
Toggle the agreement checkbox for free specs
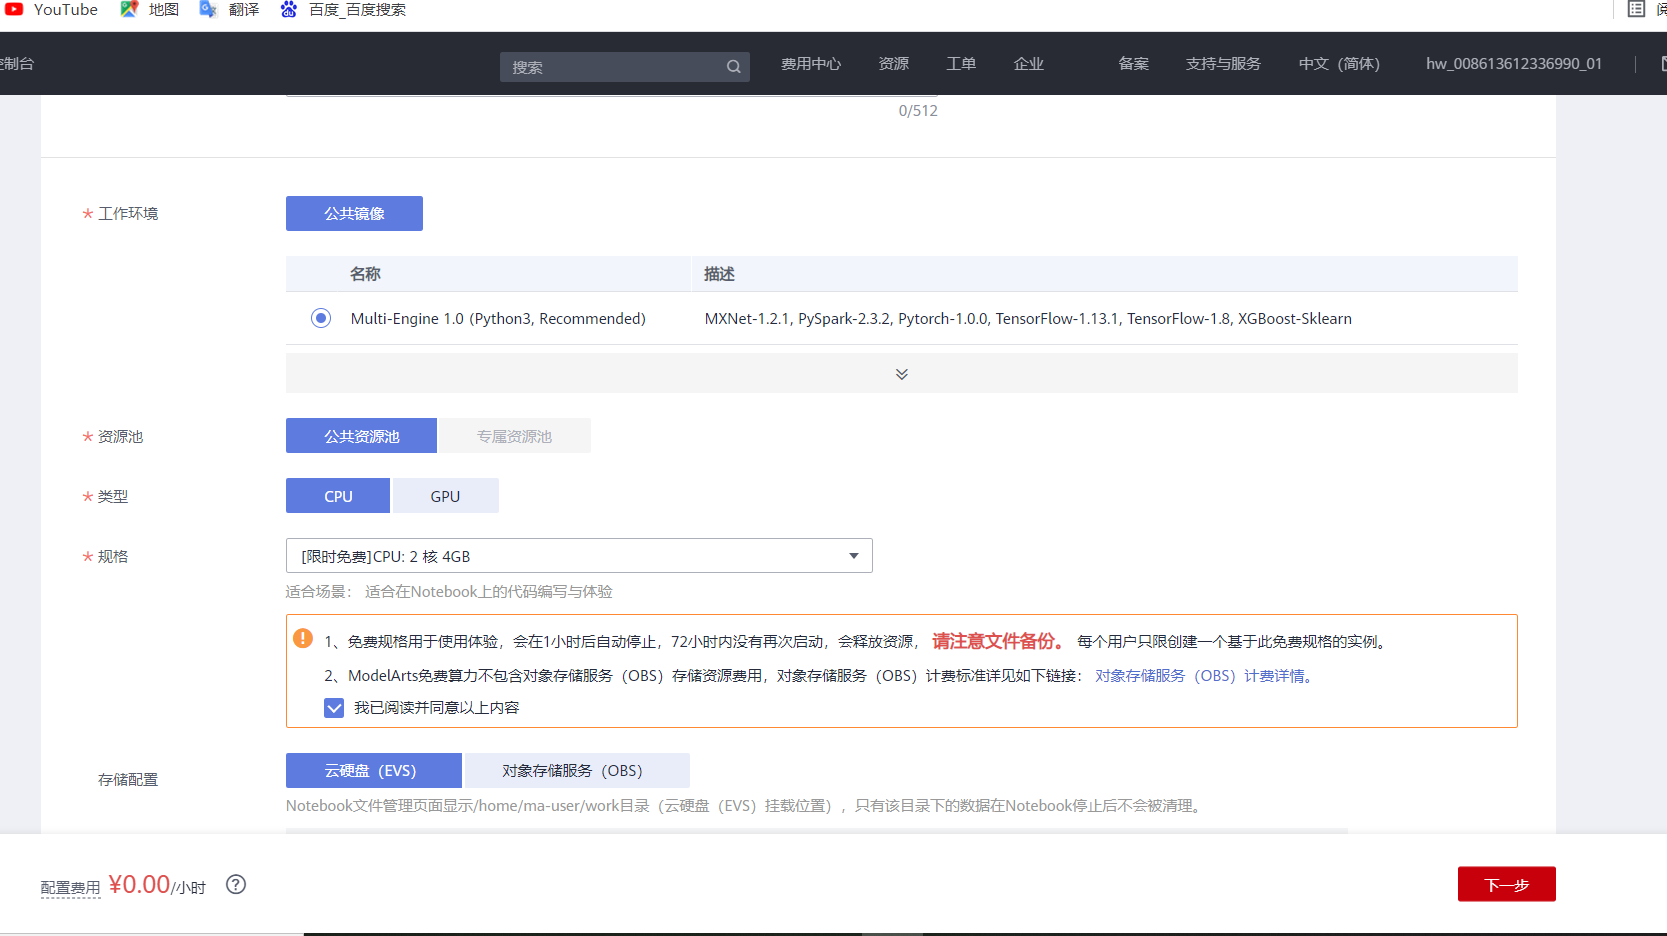pyautogui.click(x=334, y=708)
